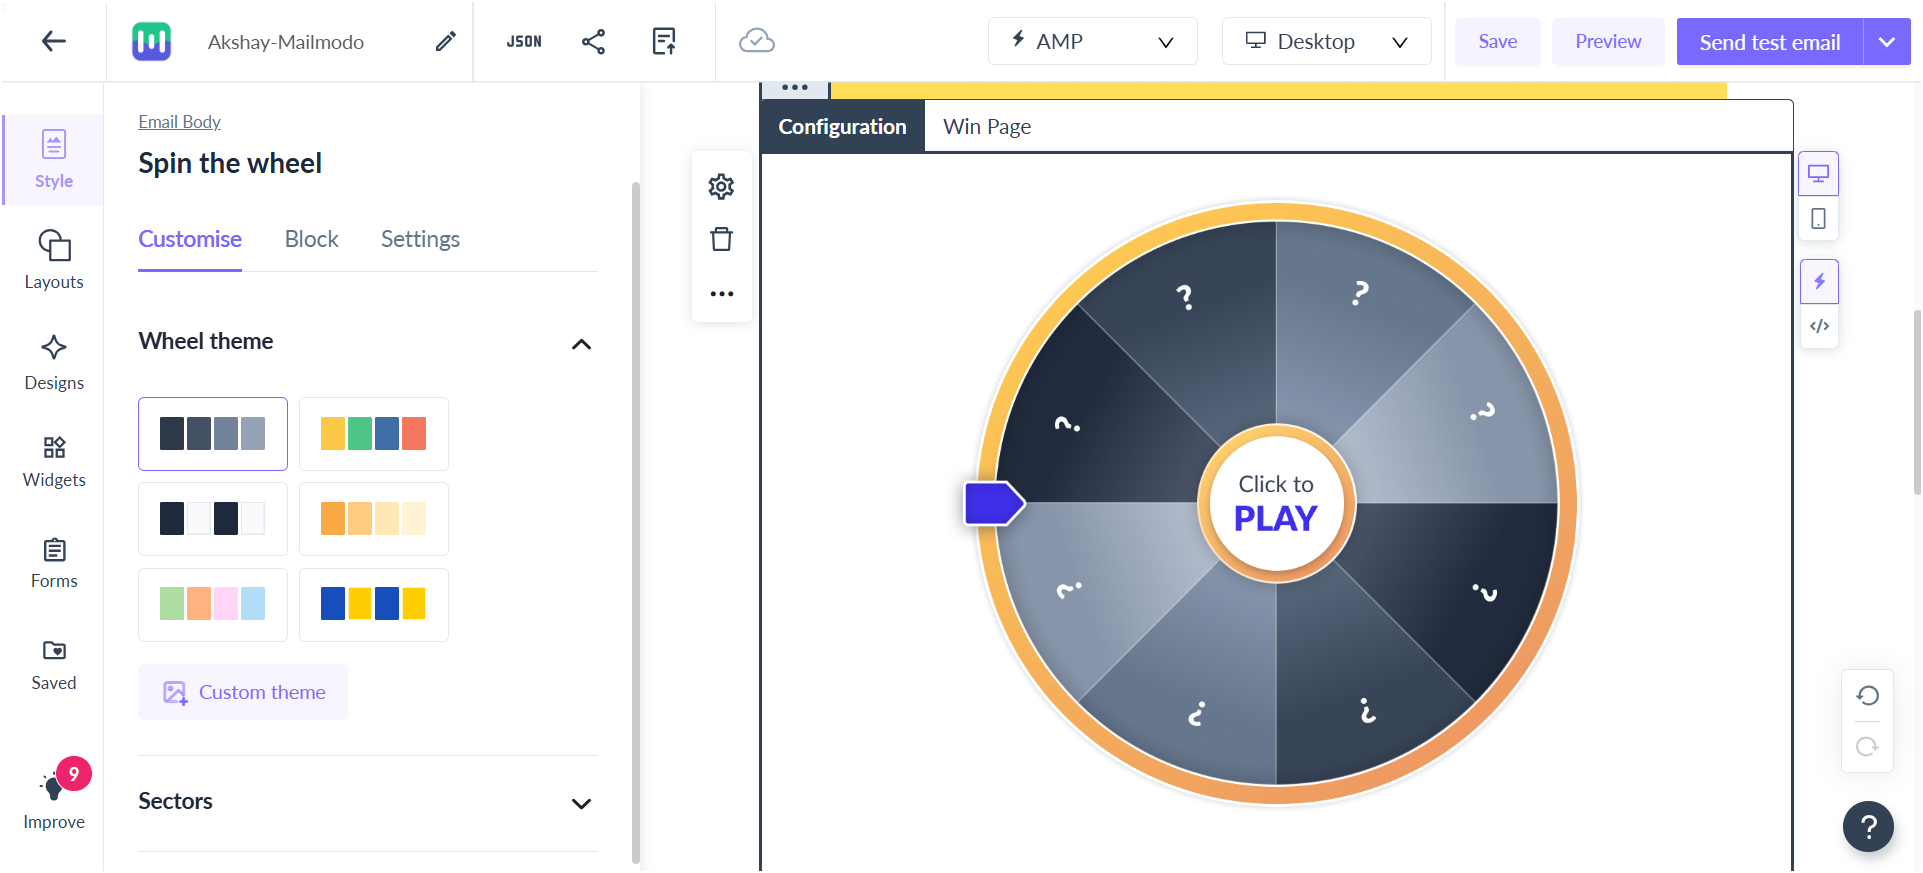
Task: Open the help question mark button
Action: (1868, 826)
